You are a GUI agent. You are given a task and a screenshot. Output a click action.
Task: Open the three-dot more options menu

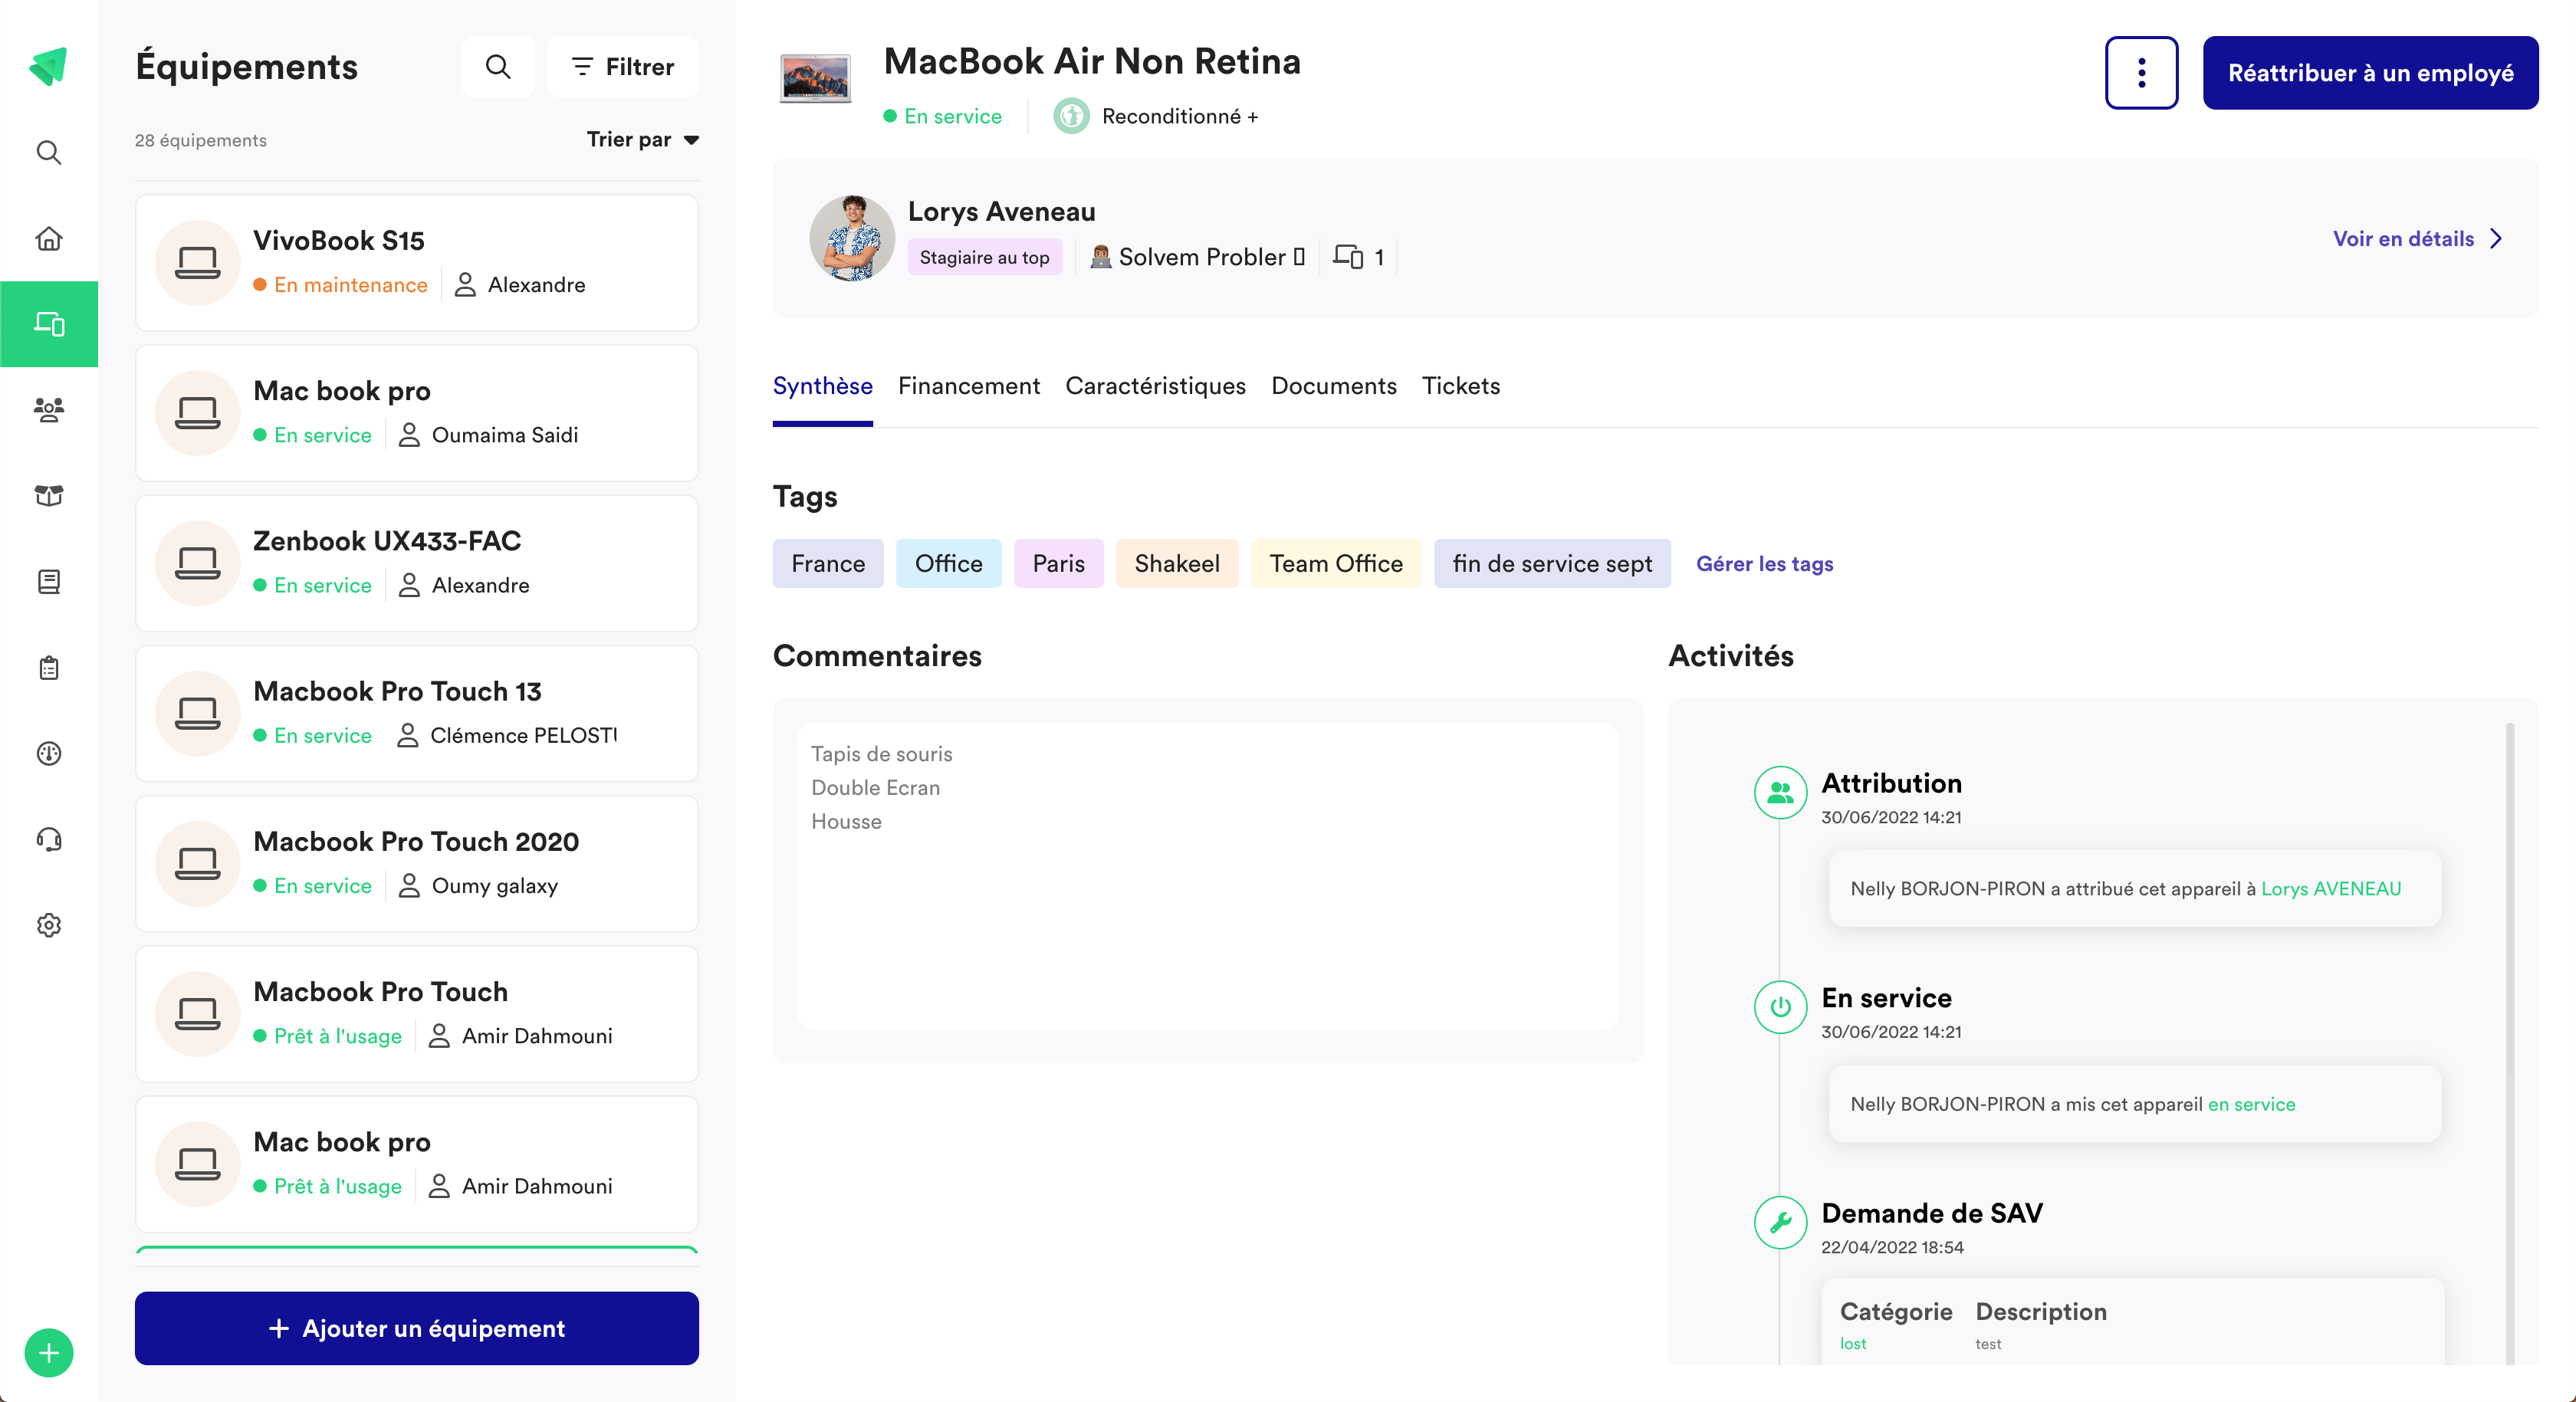(2141, 73)
